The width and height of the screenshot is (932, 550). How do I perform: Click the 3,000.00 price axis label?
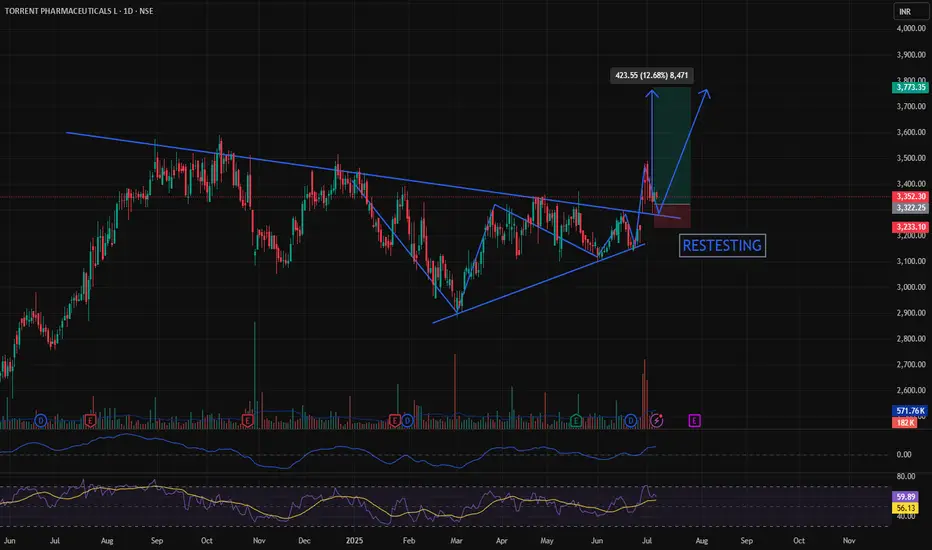point(911,287)
